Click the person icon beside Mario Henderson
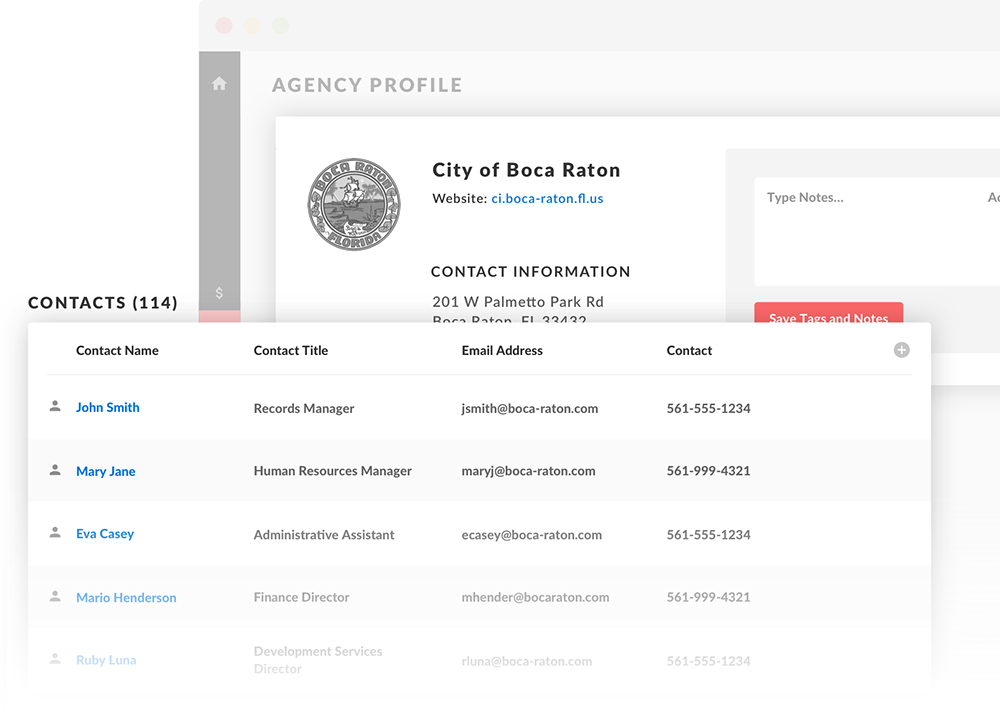 tap(55, 596)
